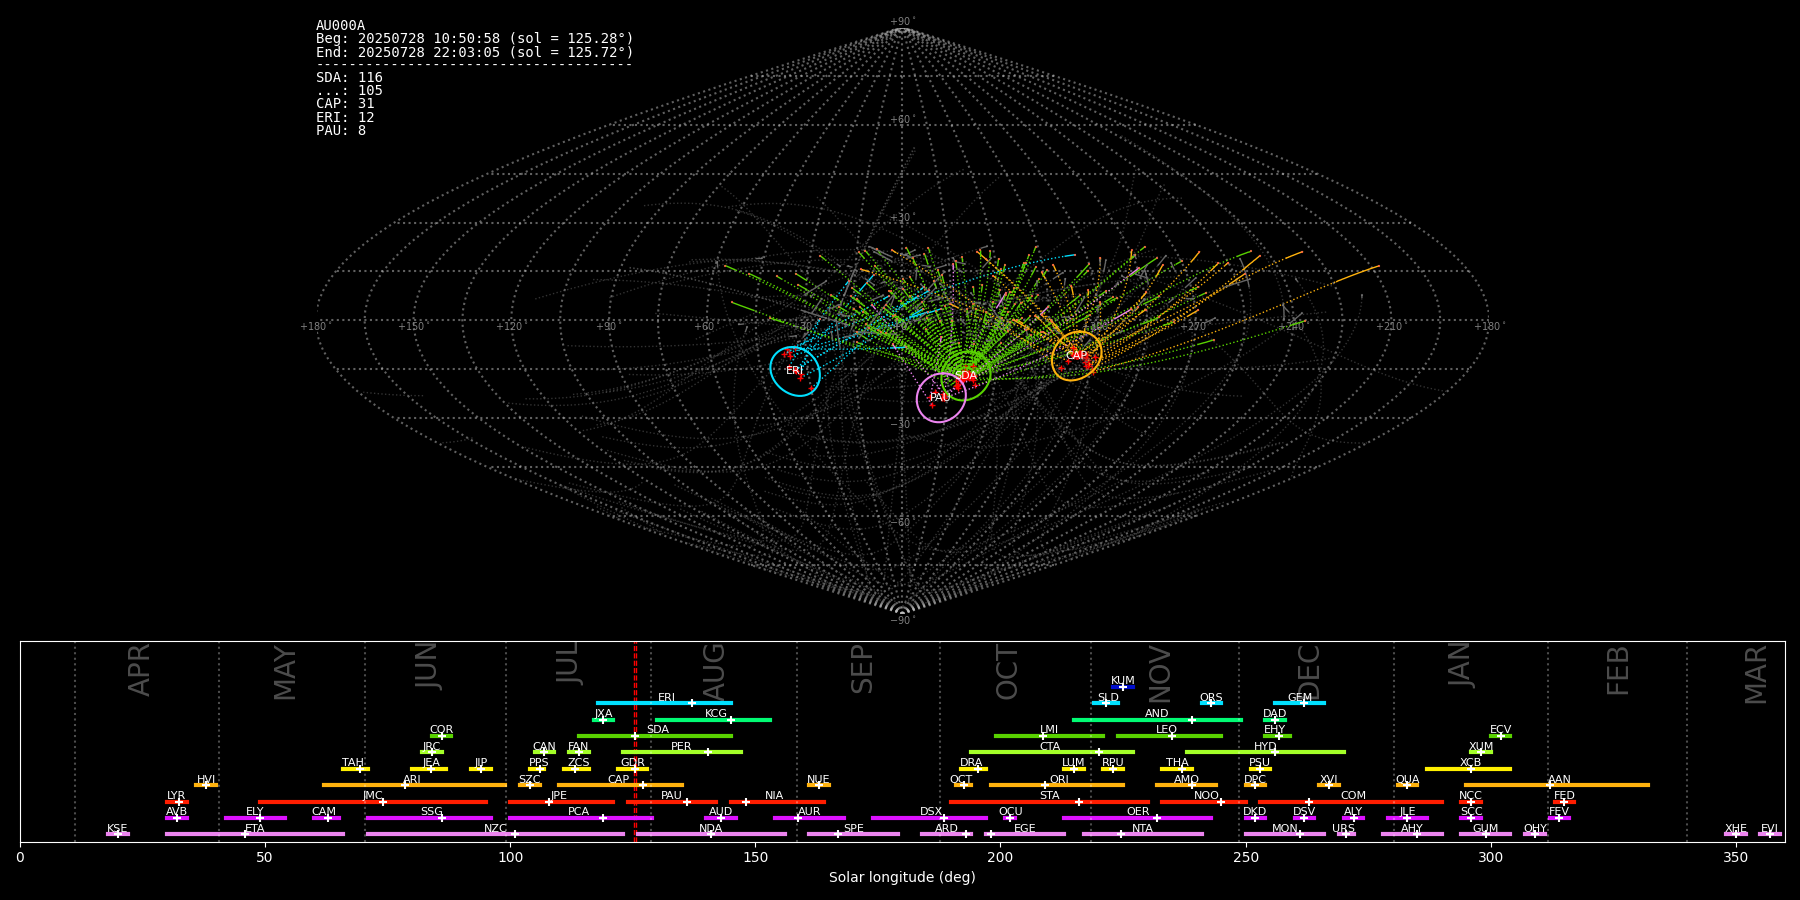Click the CAP: 31 count line

[x=345, y=104]
